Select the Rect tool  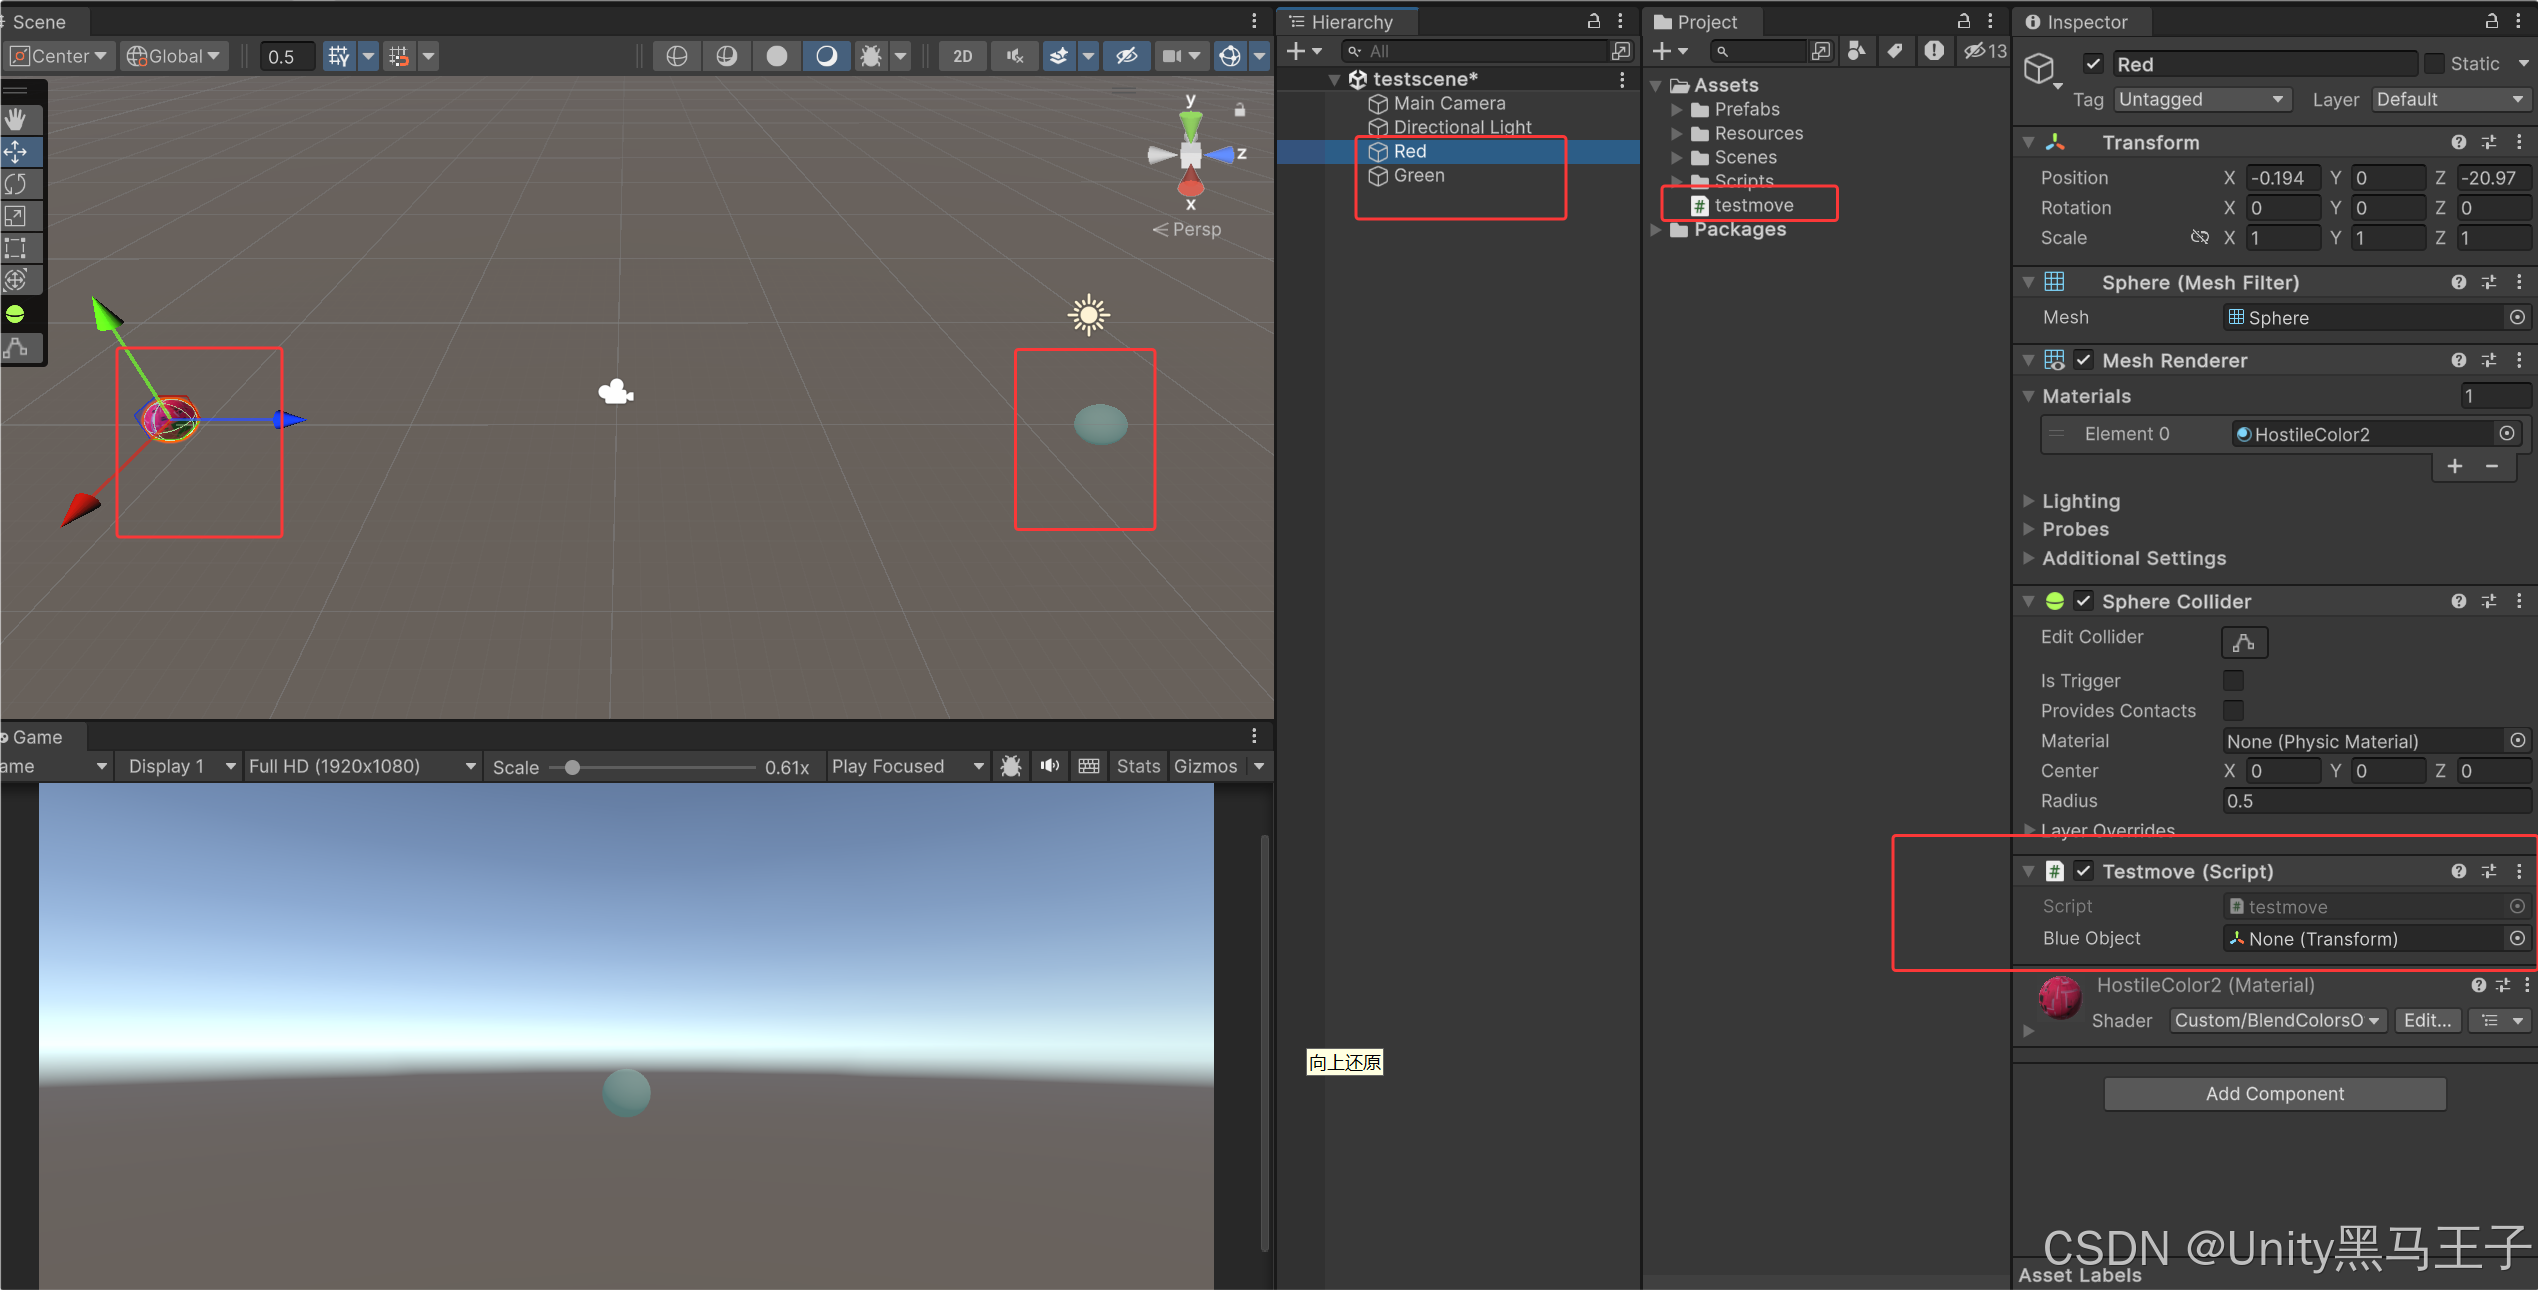16,248
